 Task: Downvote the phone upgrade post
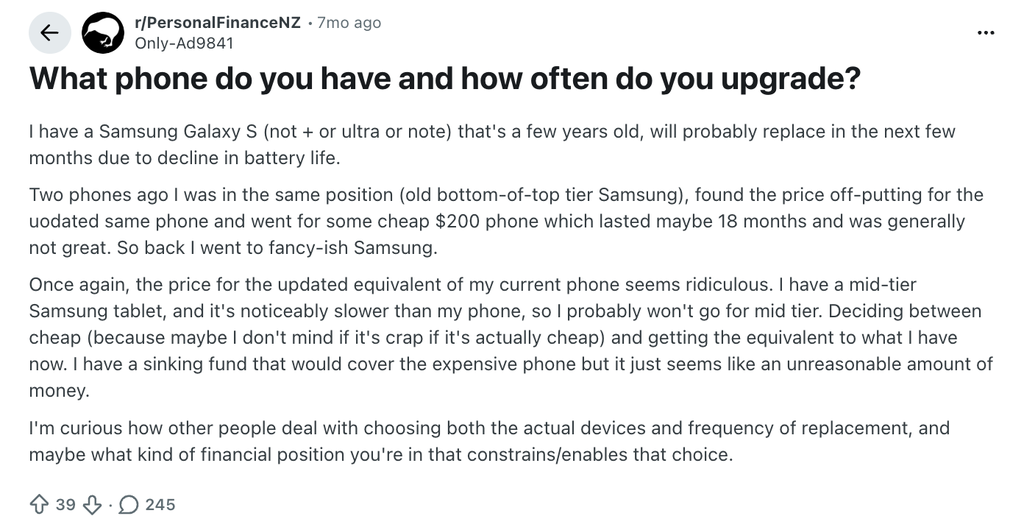92,504
